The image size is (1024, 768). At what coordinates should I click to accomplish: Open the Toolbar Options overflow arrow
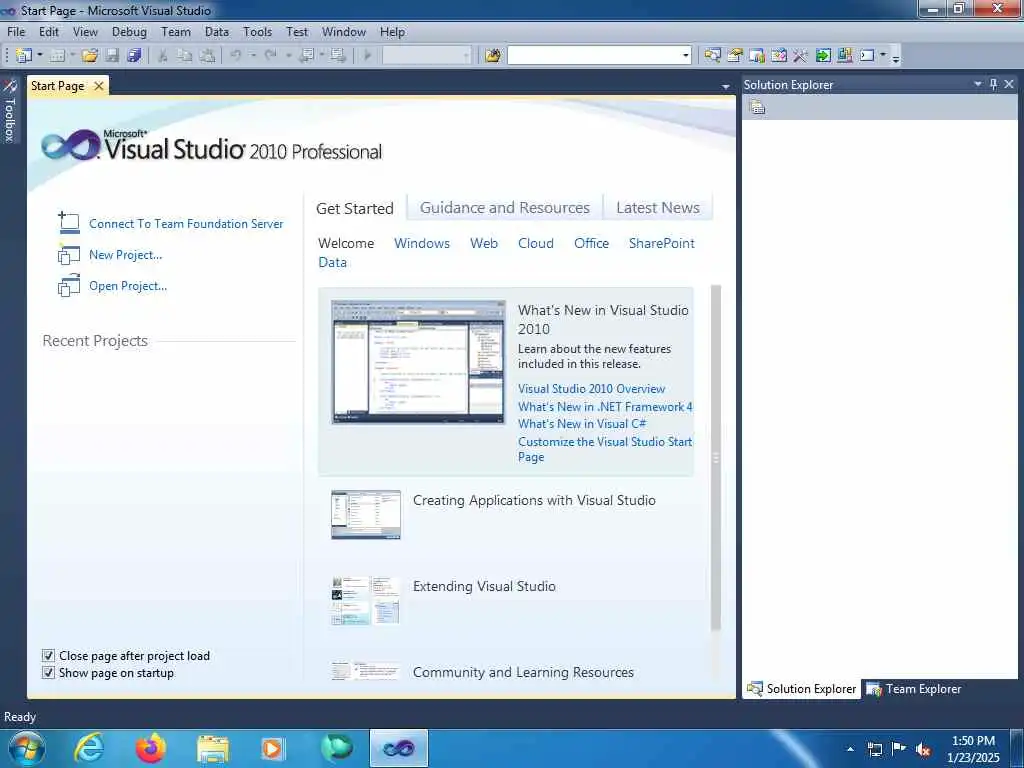click(896, 57)
